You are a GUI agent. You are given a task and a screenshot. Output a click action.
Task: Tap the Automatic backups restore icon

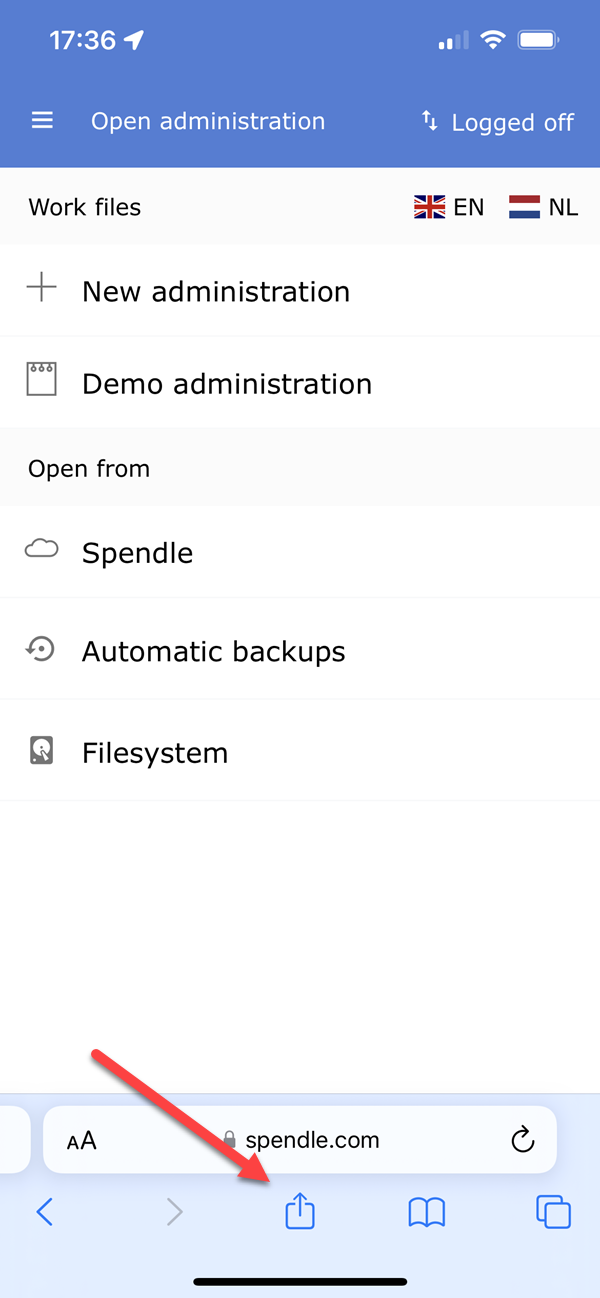pyautogui.click(x=41, y=650)
